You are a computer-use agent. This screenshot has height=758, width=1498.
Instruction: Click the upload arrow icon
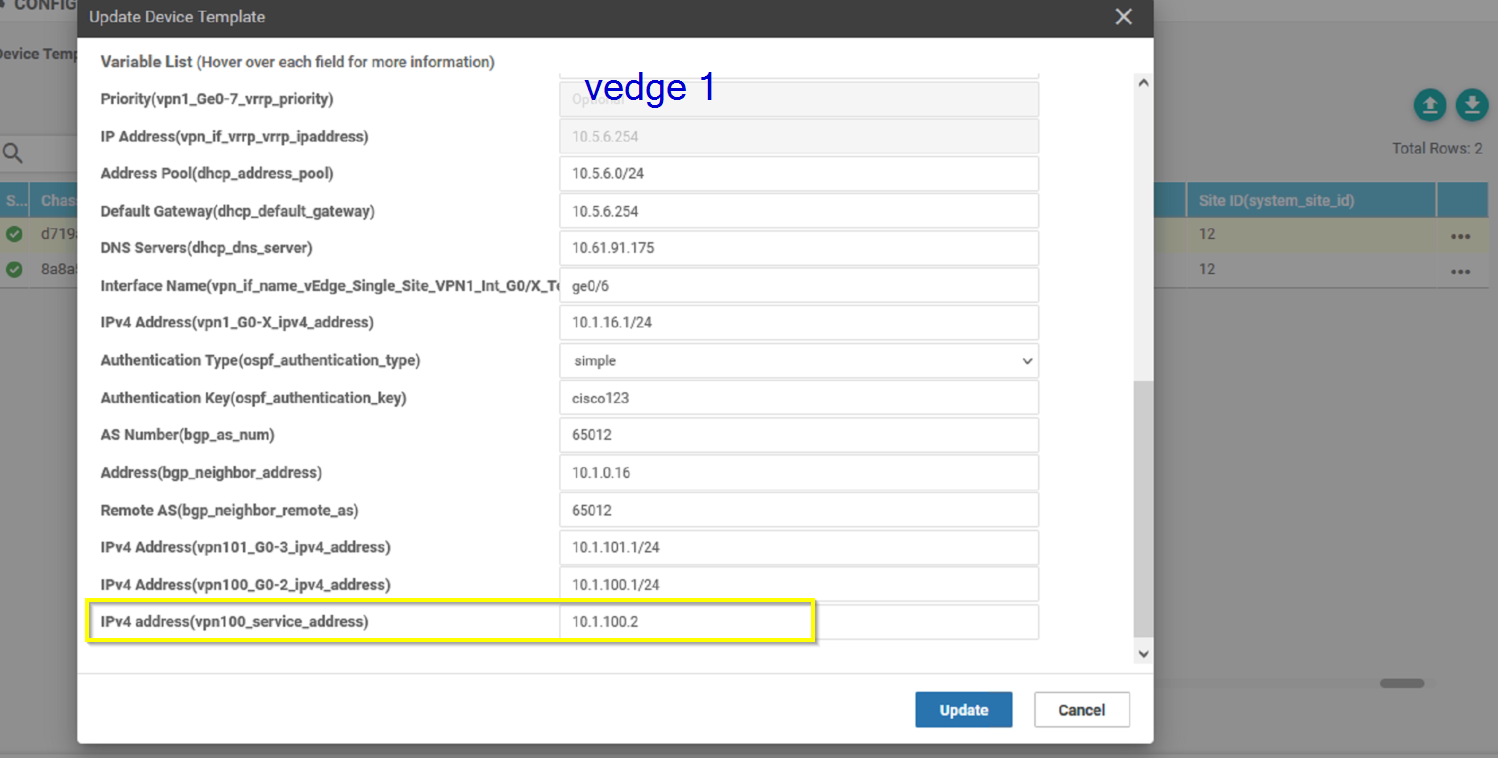pos(1430,105)
